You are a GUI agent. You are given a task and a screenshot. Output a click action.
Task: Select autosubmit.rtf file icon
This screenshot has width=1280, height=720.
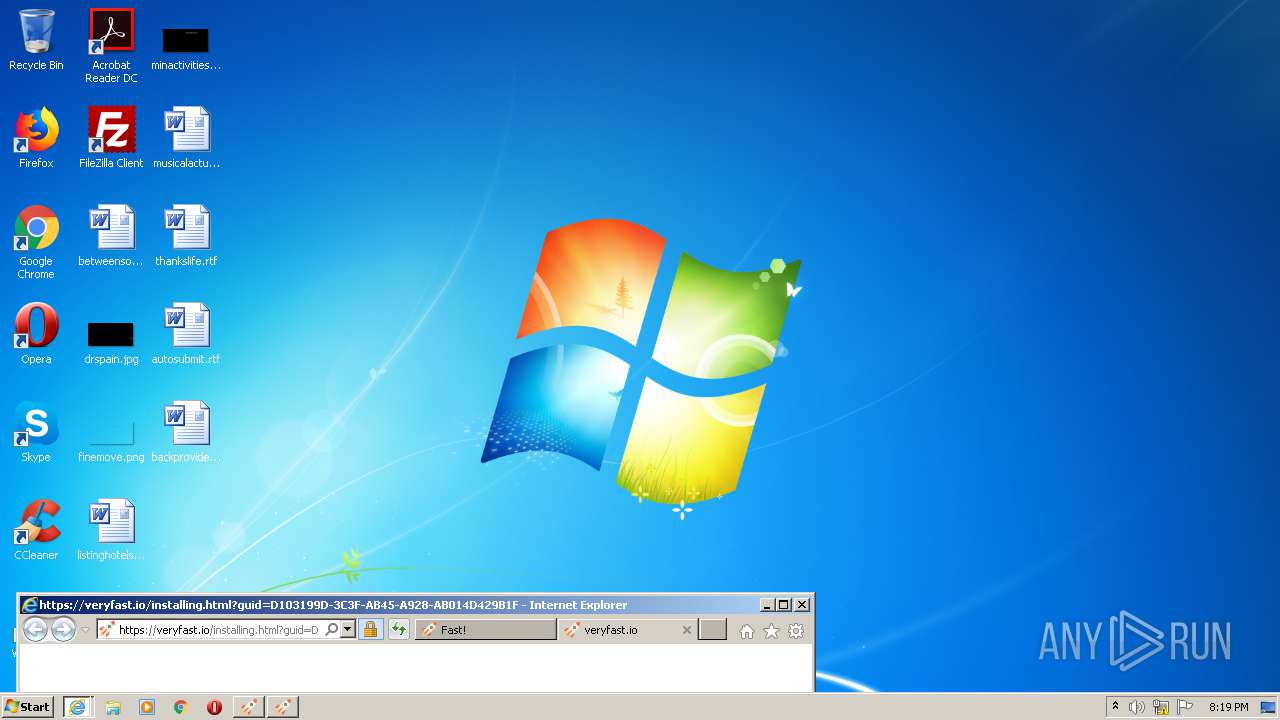(x=186, y=334)
